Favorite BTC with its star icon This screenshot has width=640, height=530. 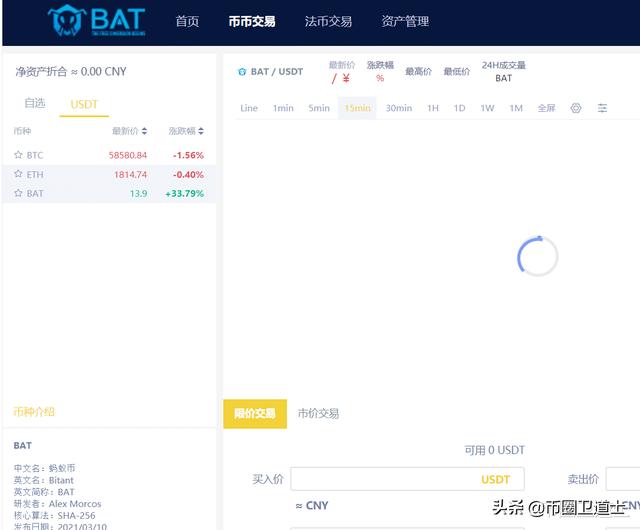[18, 155]
